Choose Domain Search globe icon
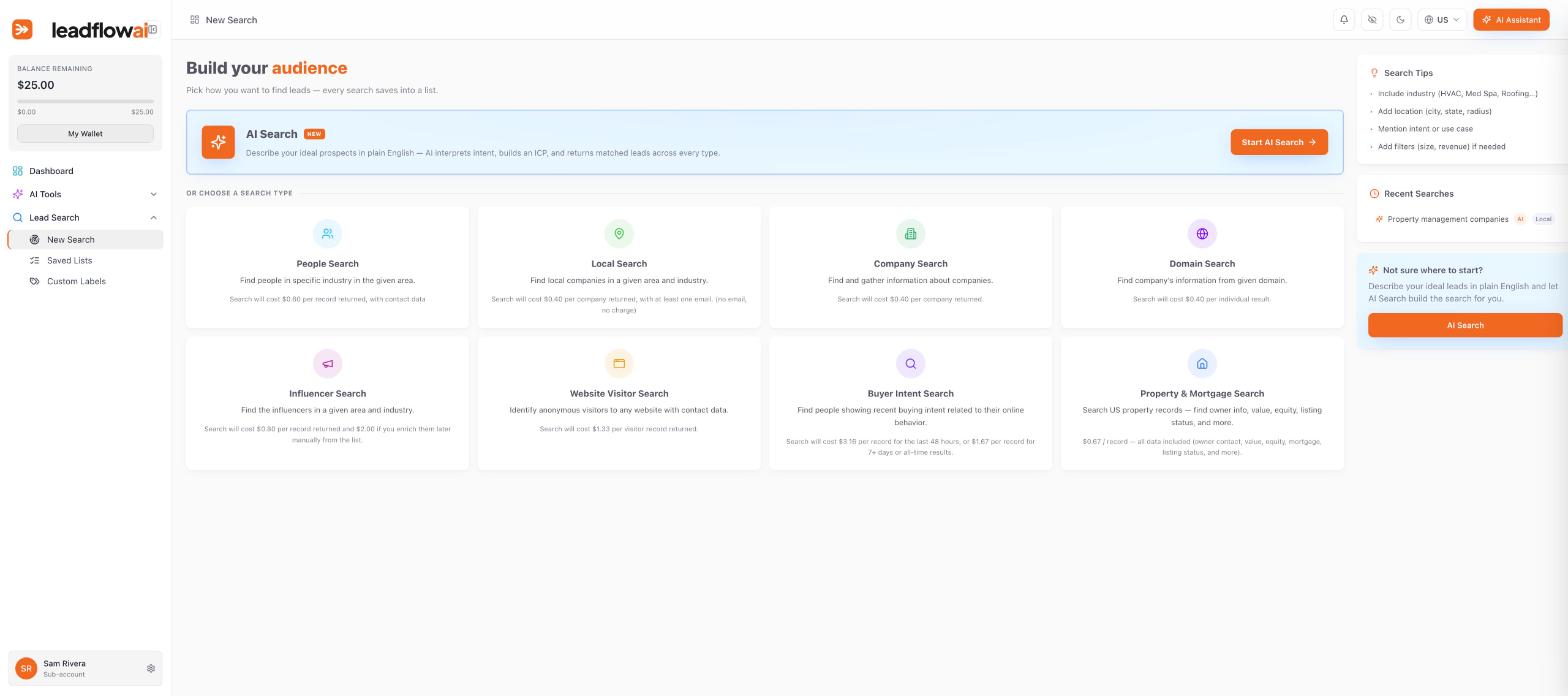 (1202, 233)
